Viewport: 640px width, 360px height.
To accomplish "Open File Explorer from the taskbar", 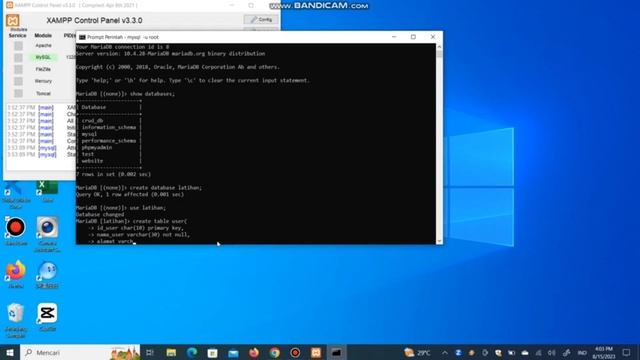I will (x=171, y=352).
